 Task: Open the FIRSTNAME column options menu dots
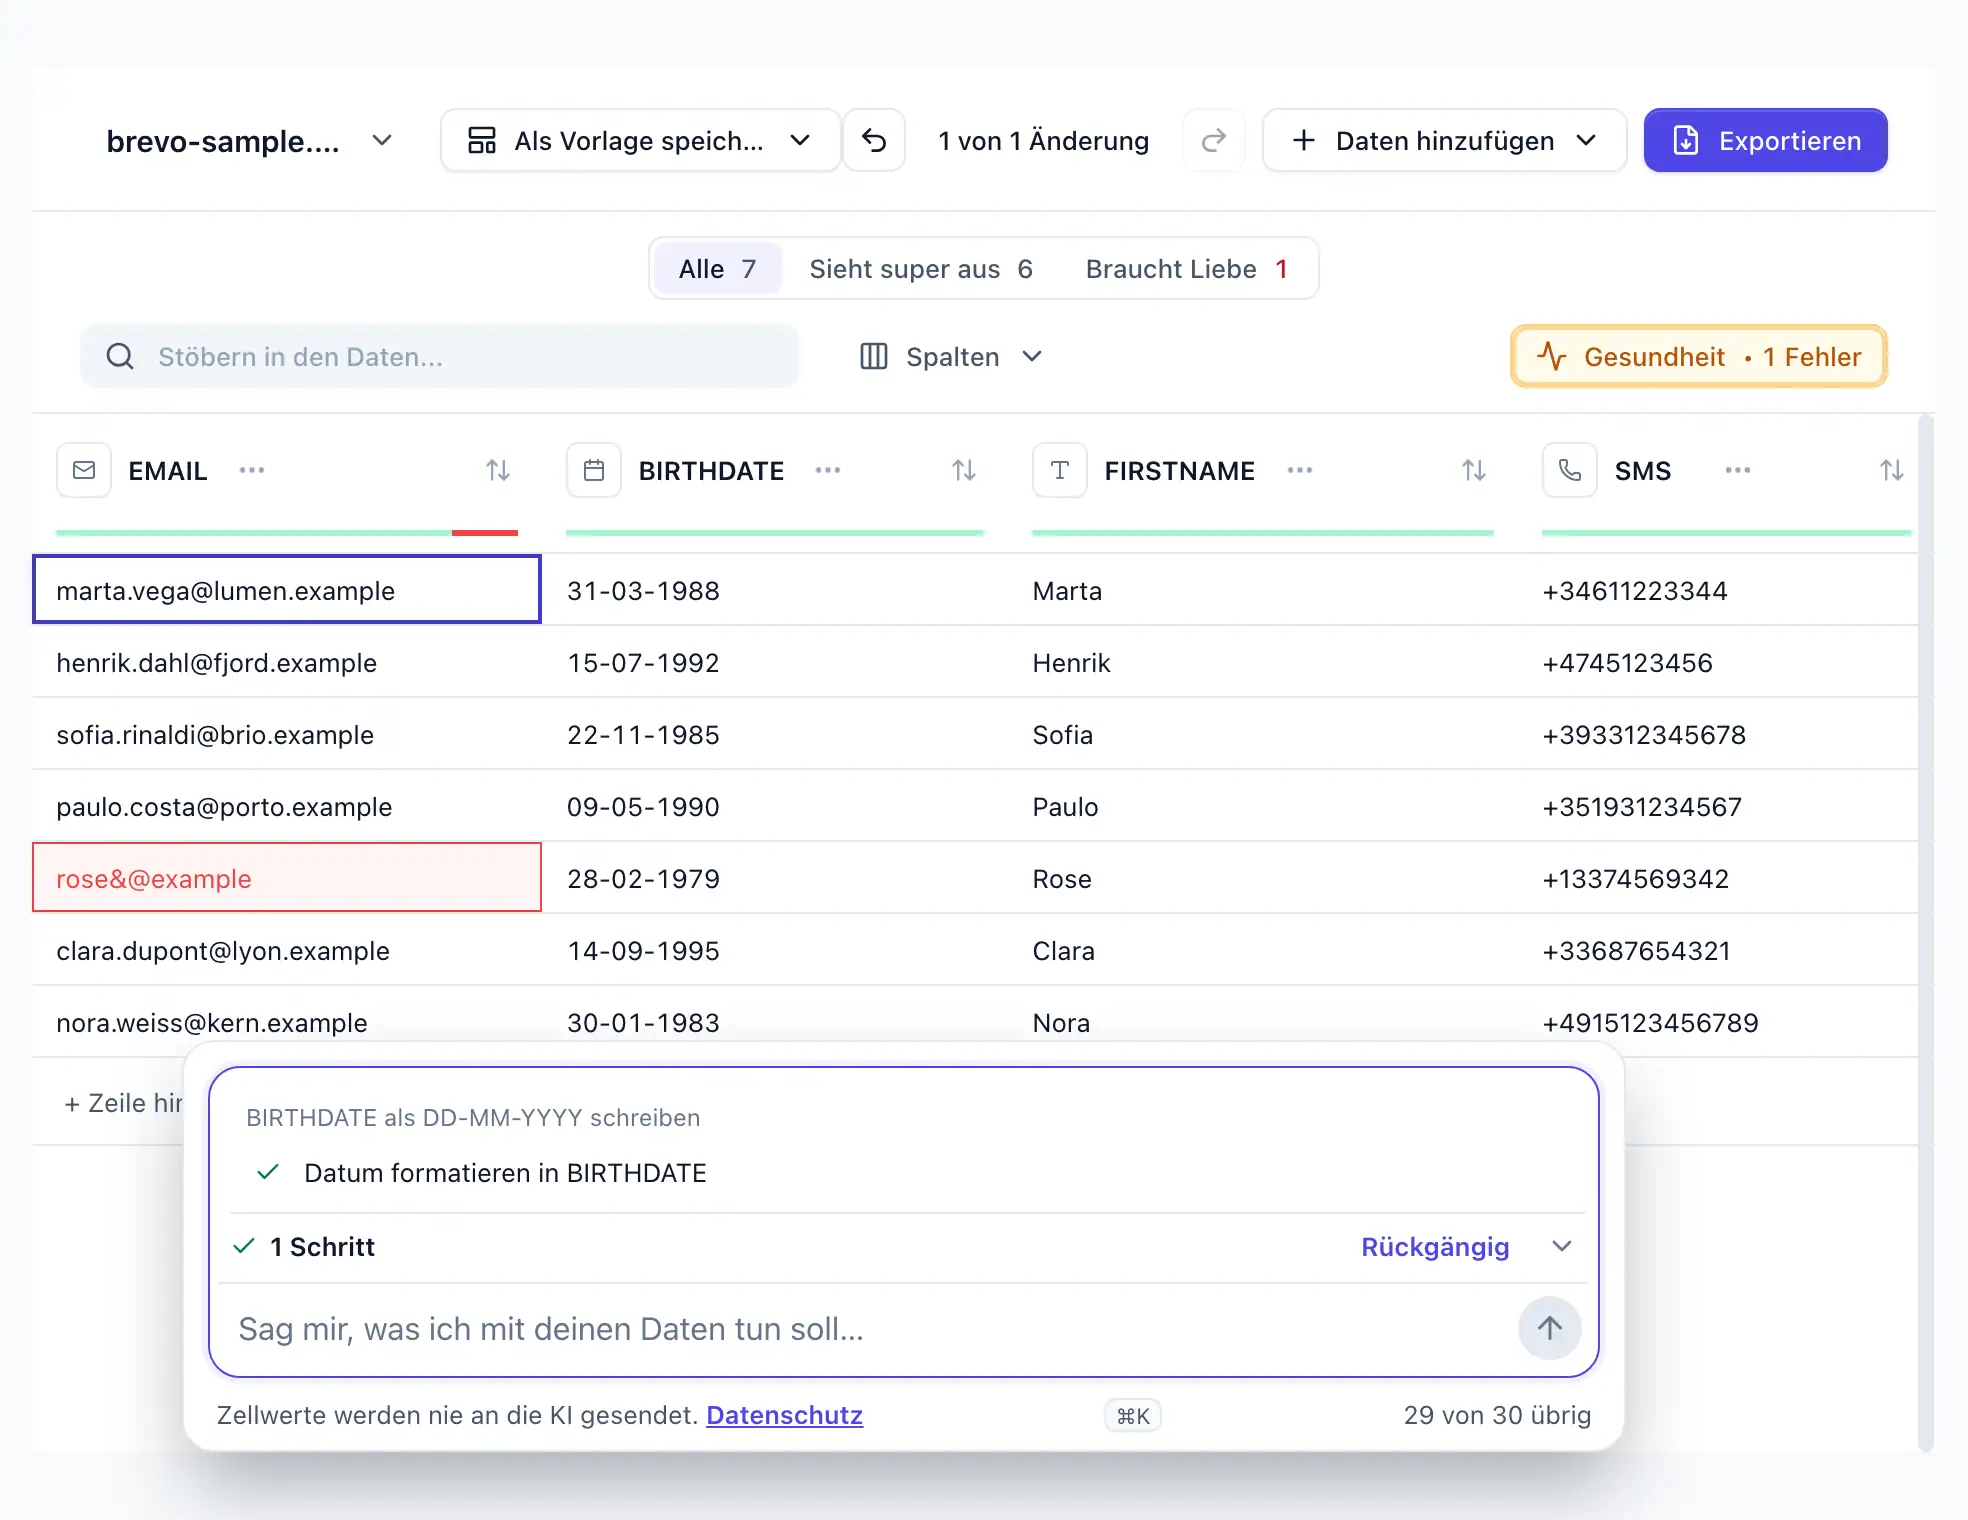[x=1300, y=470]
